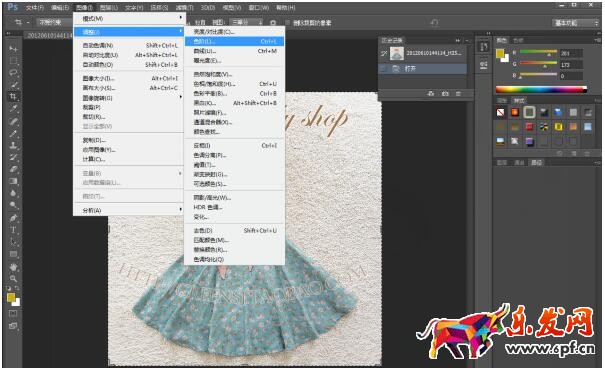Open the crop tool preset picker
605x369 pixels.
(21, 22)
